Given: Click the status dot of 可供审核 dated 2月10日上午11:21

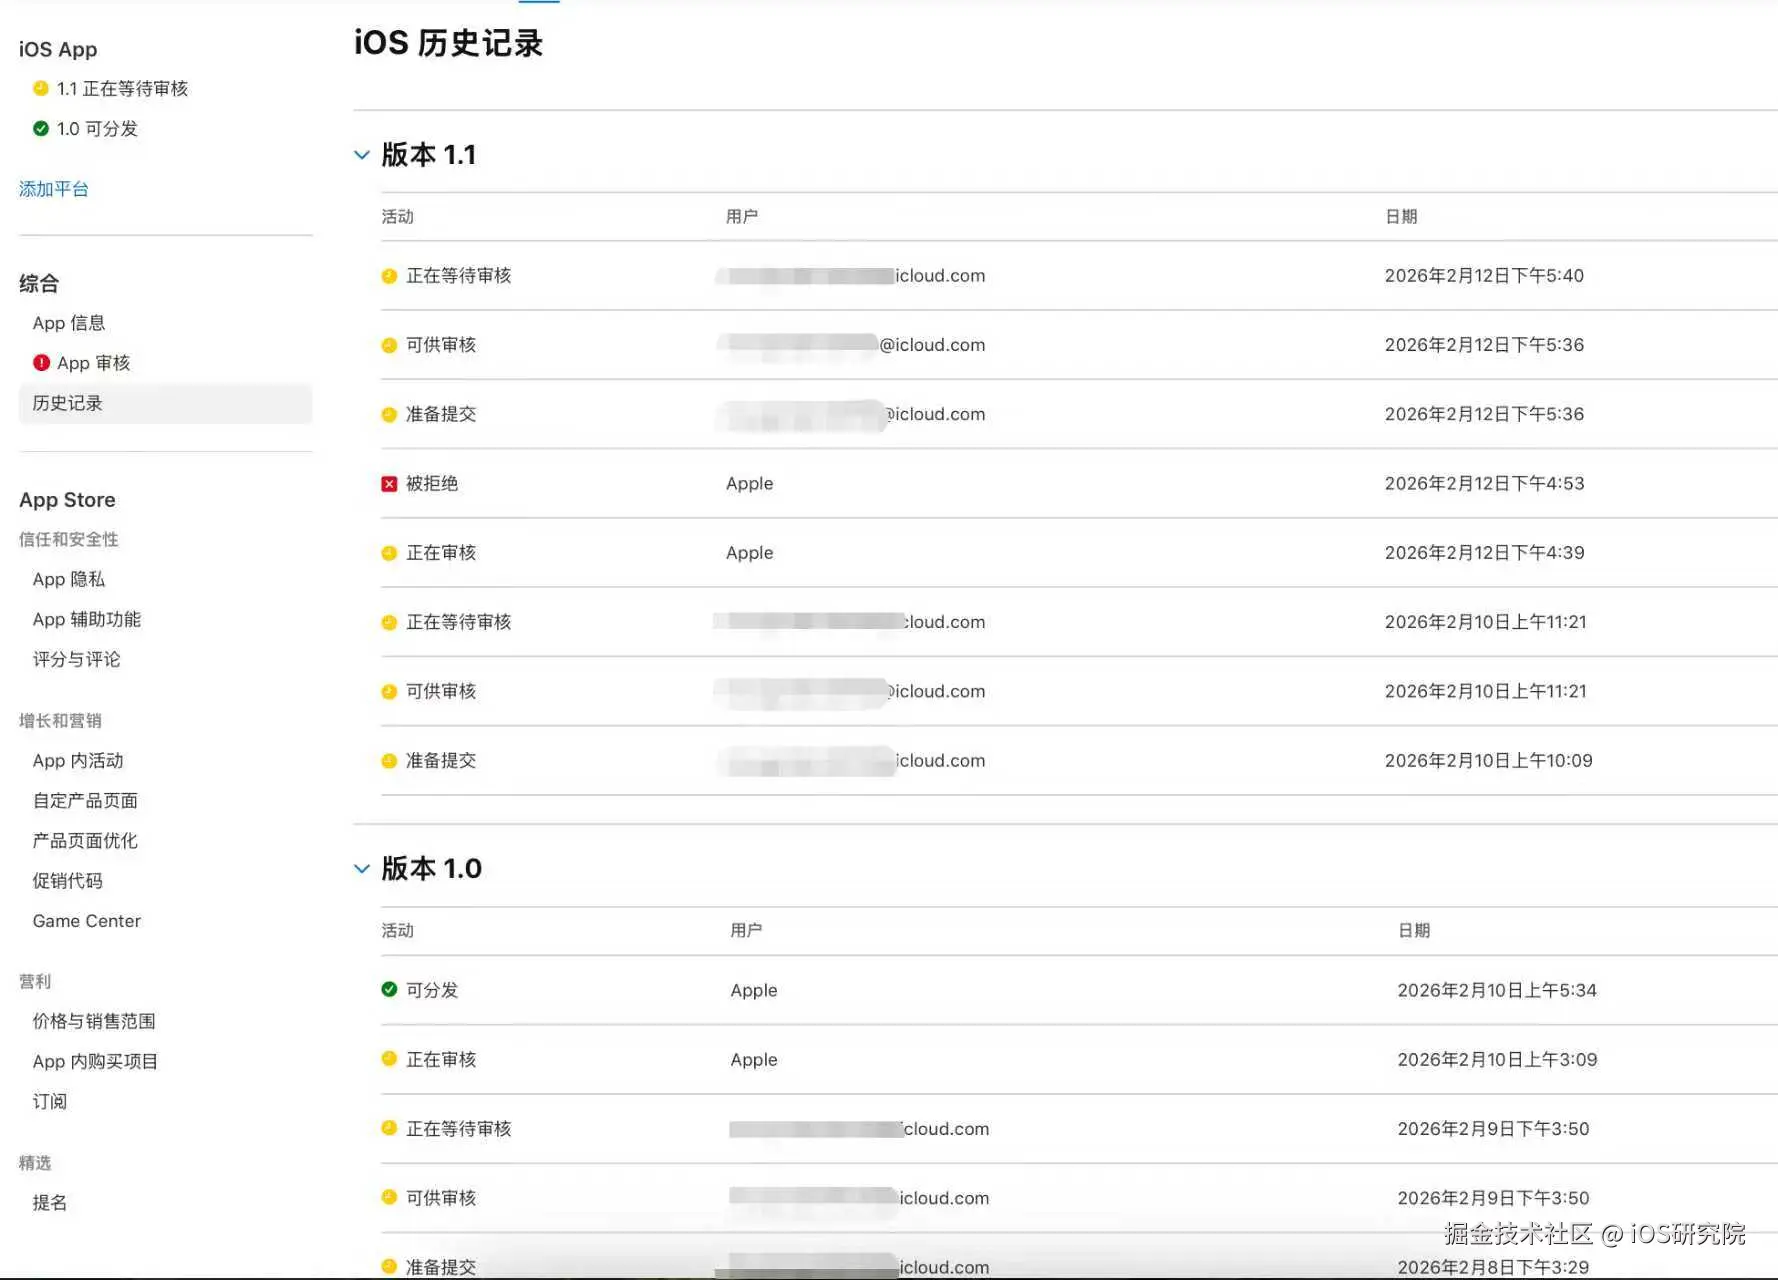Looking at the screenshot, I should tap(389, 692).
